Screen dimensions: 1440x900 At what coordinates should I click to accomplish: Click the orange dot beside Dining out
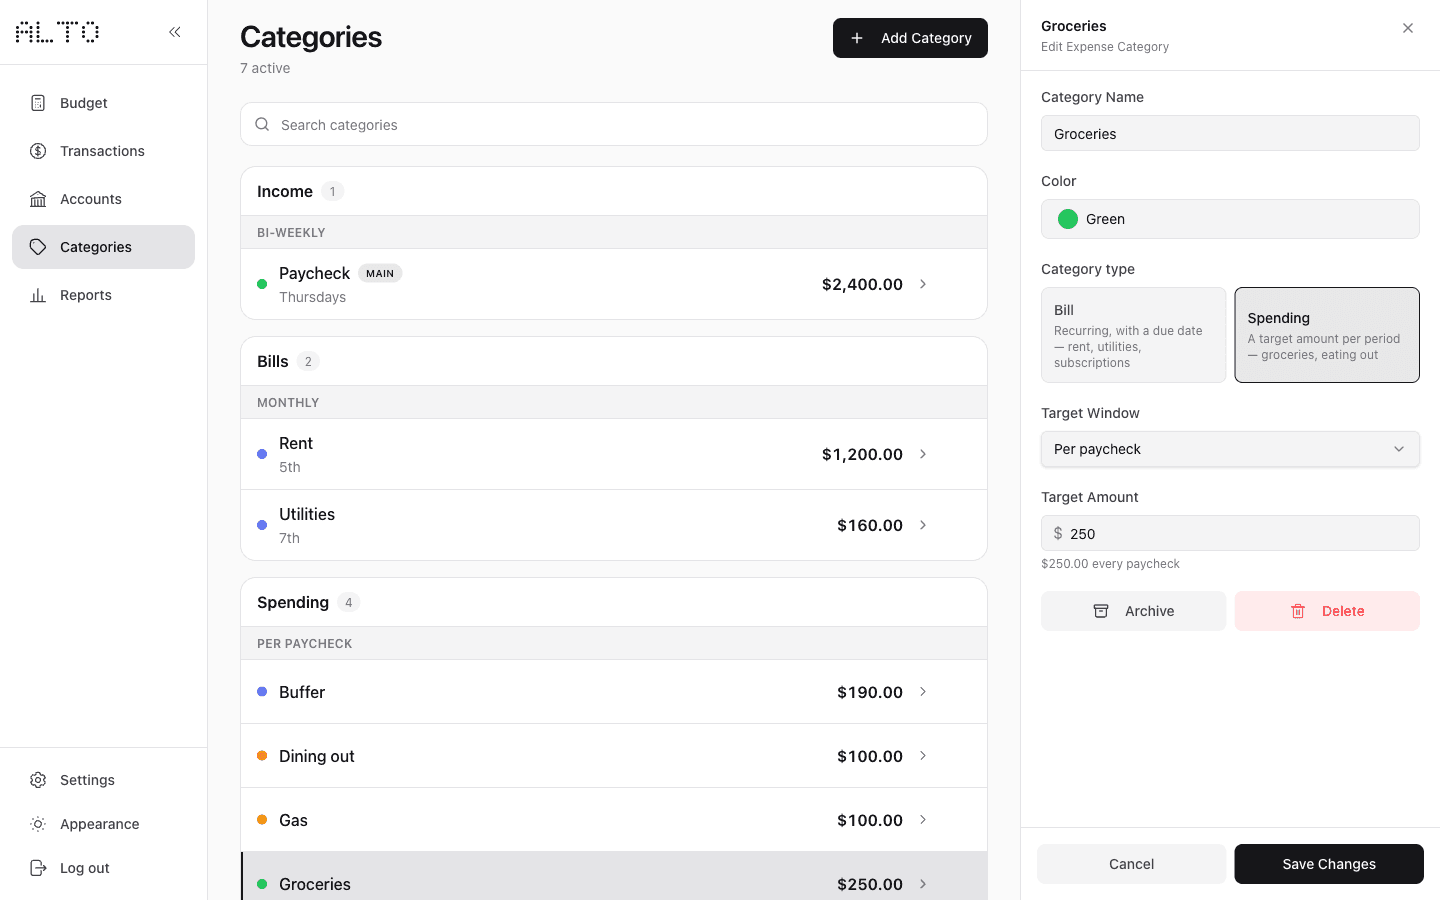coord(262,756)
